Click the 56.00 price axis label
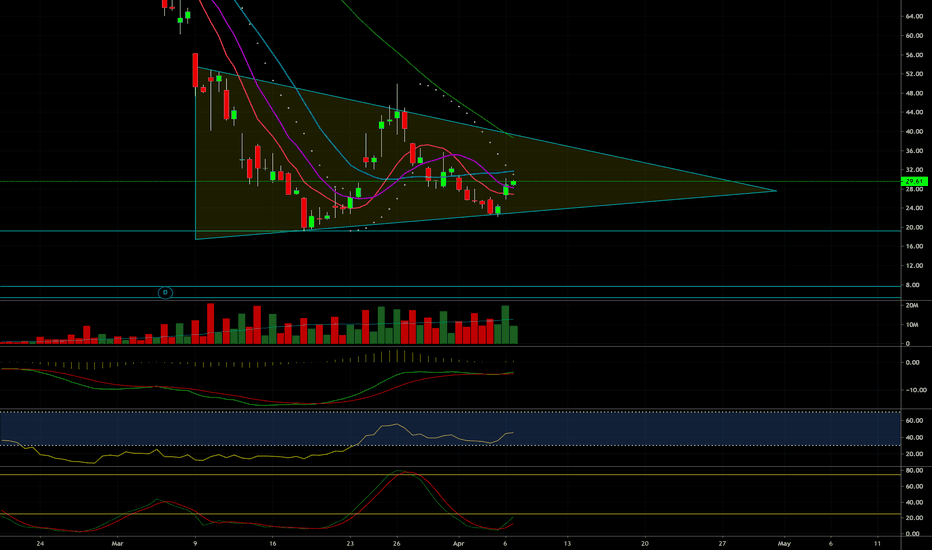This screenshot has height=550, width=932. 914,55
